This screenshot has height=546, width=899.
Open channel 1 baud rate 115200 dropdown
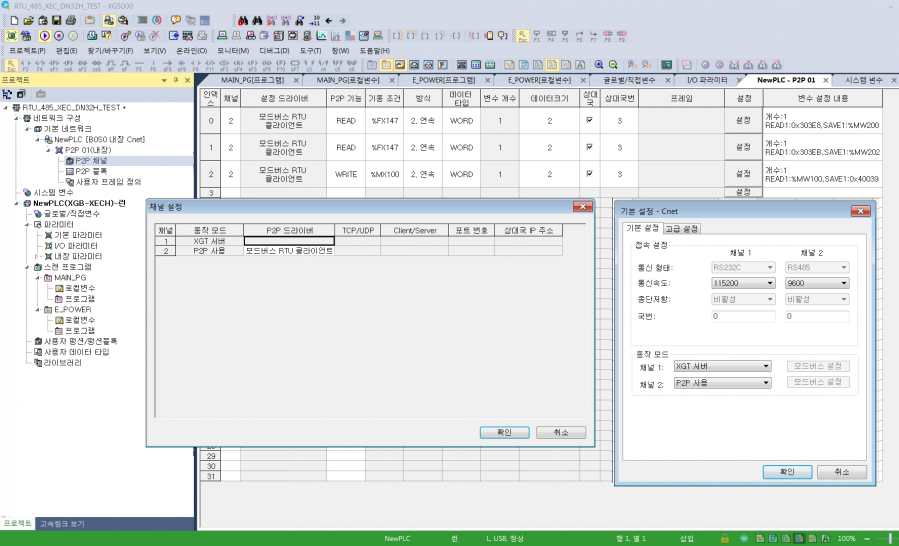tap(771, 283)
